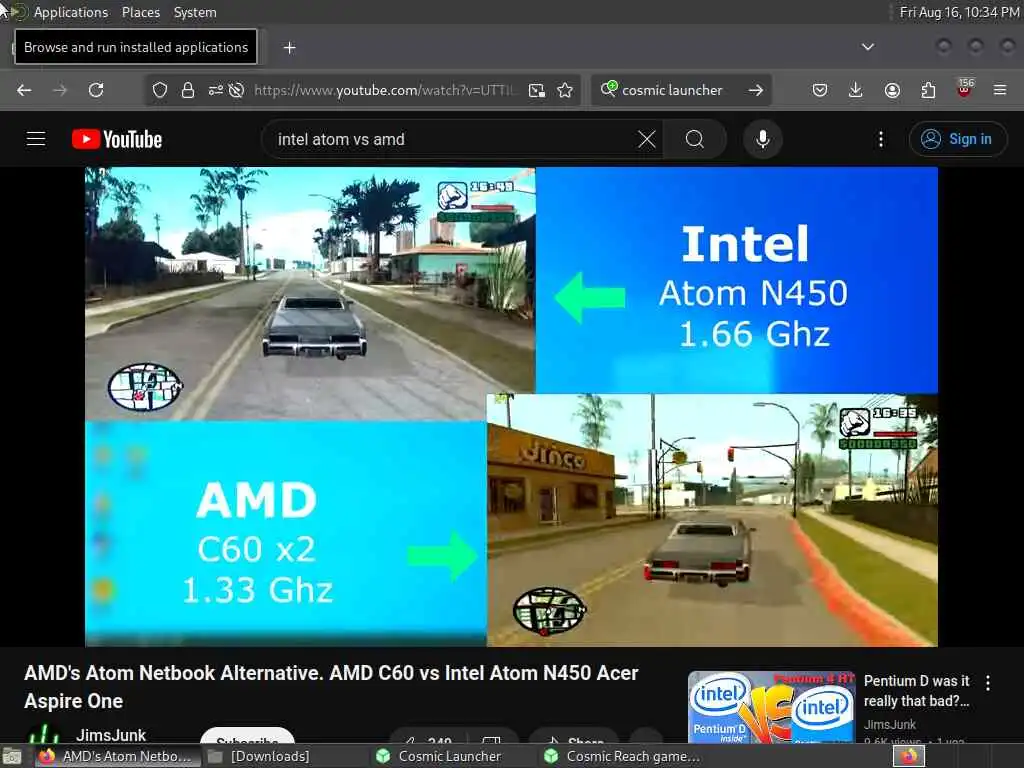
Task: Open the Firefox hamburger menu
Action: point(1000,90)
